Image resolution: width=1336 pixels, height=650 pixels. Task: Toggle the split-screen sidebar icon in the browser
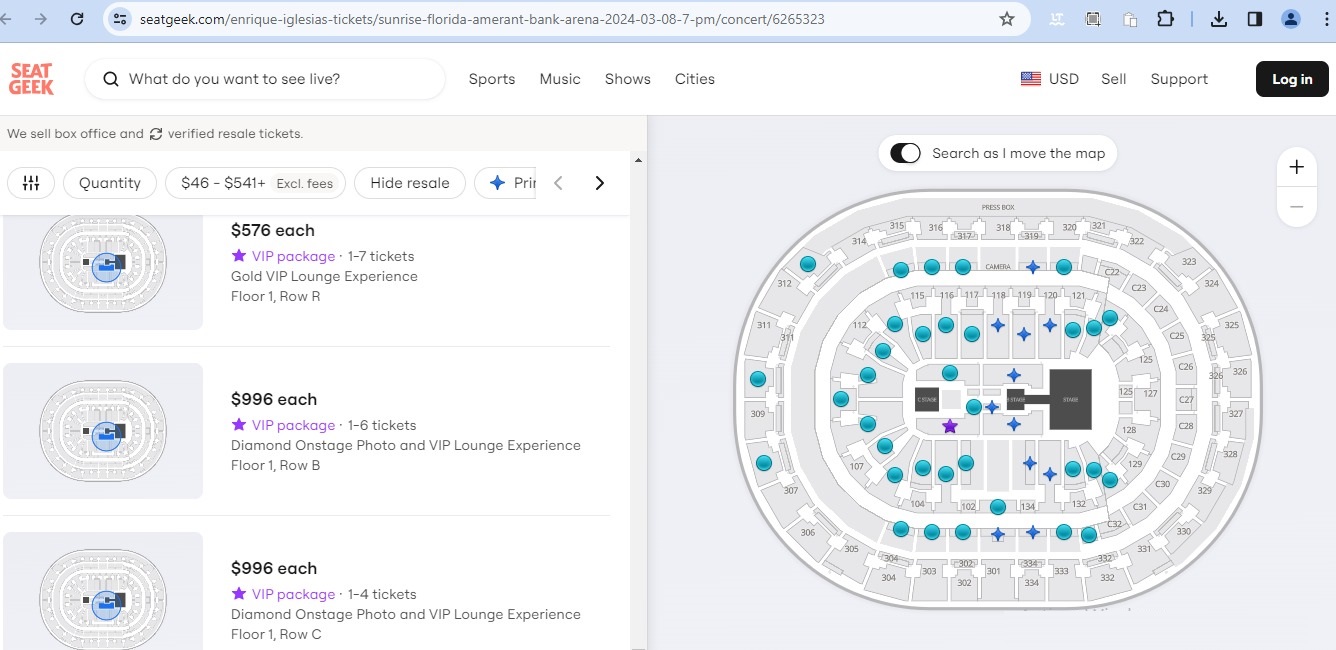(x=1253, y=18)
